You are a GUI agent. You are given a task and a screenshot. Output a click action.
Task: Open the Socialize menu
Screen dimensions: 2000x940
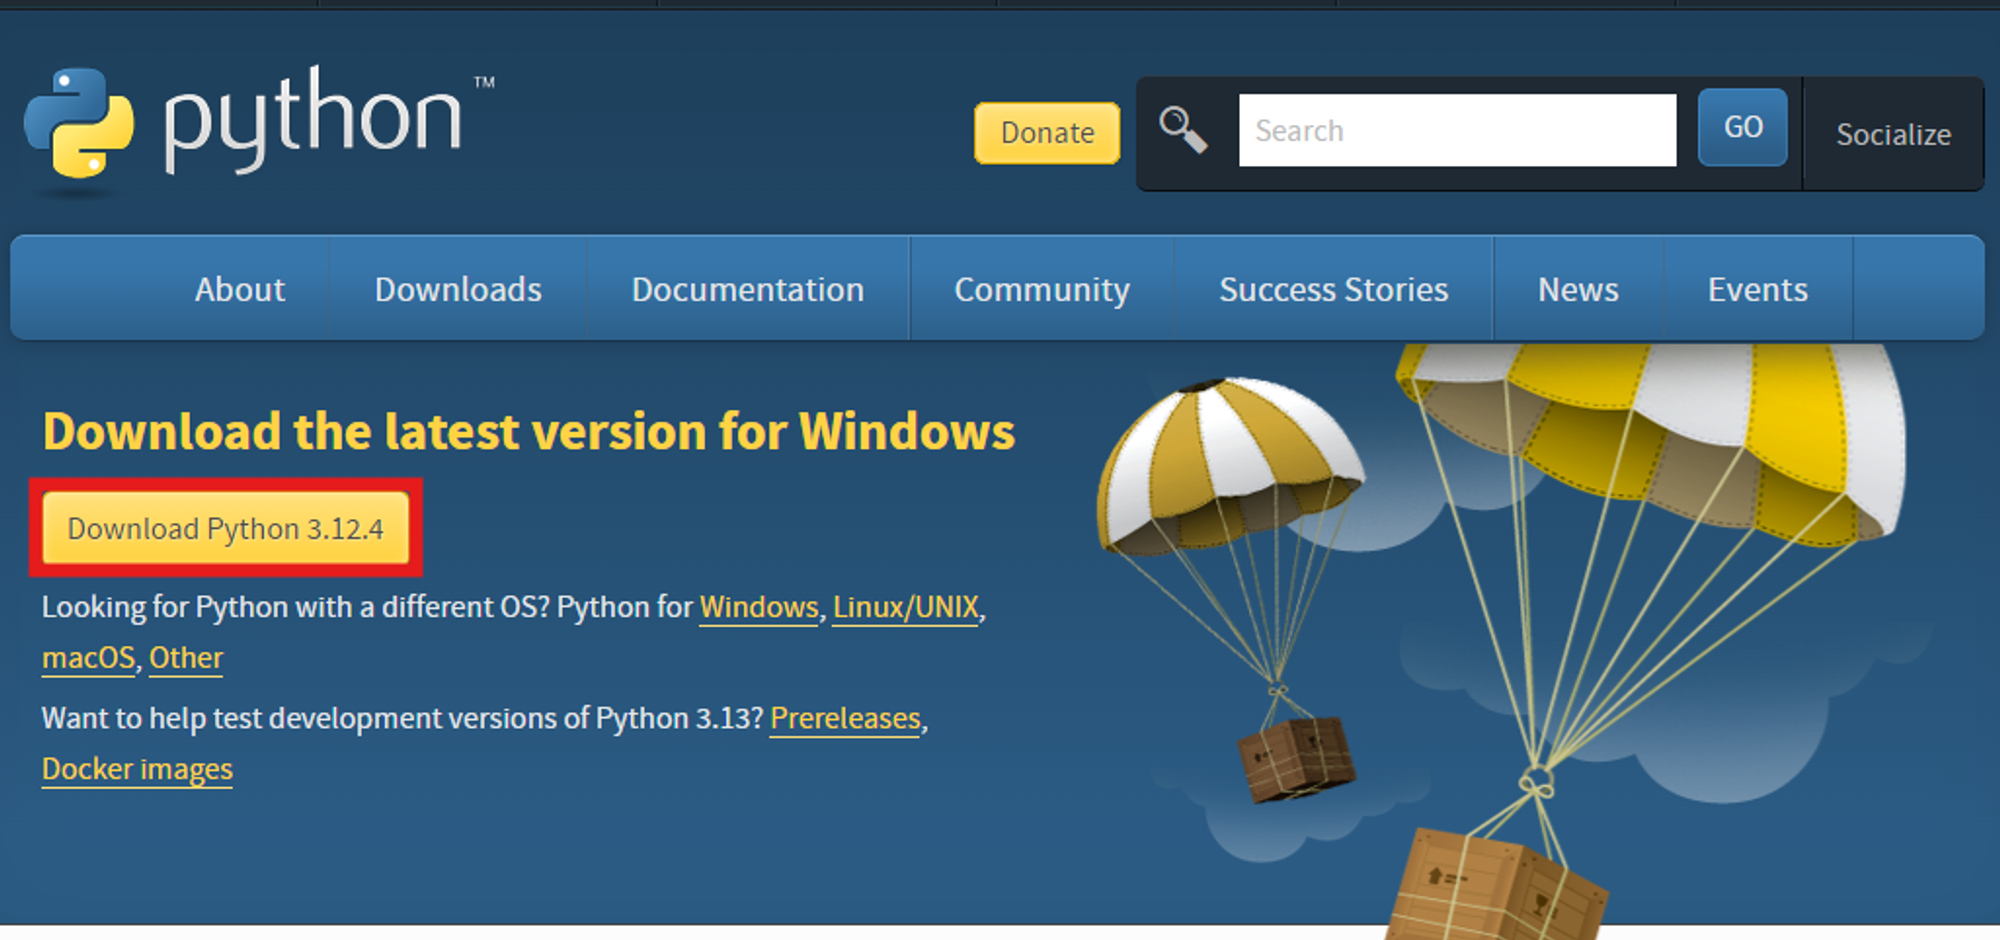click(1893, 134)
